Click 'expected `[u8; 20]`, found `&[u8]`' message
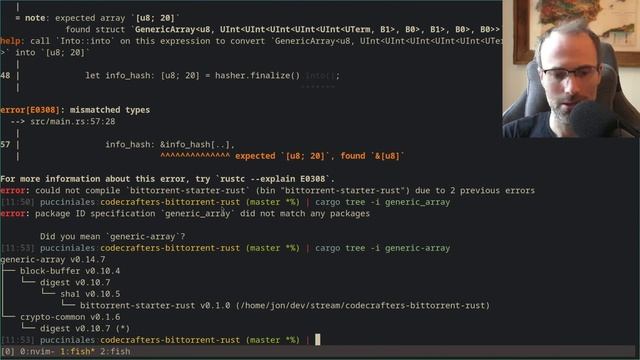The width and height of the screenshot is (640, 360). [x=319, y=156]
